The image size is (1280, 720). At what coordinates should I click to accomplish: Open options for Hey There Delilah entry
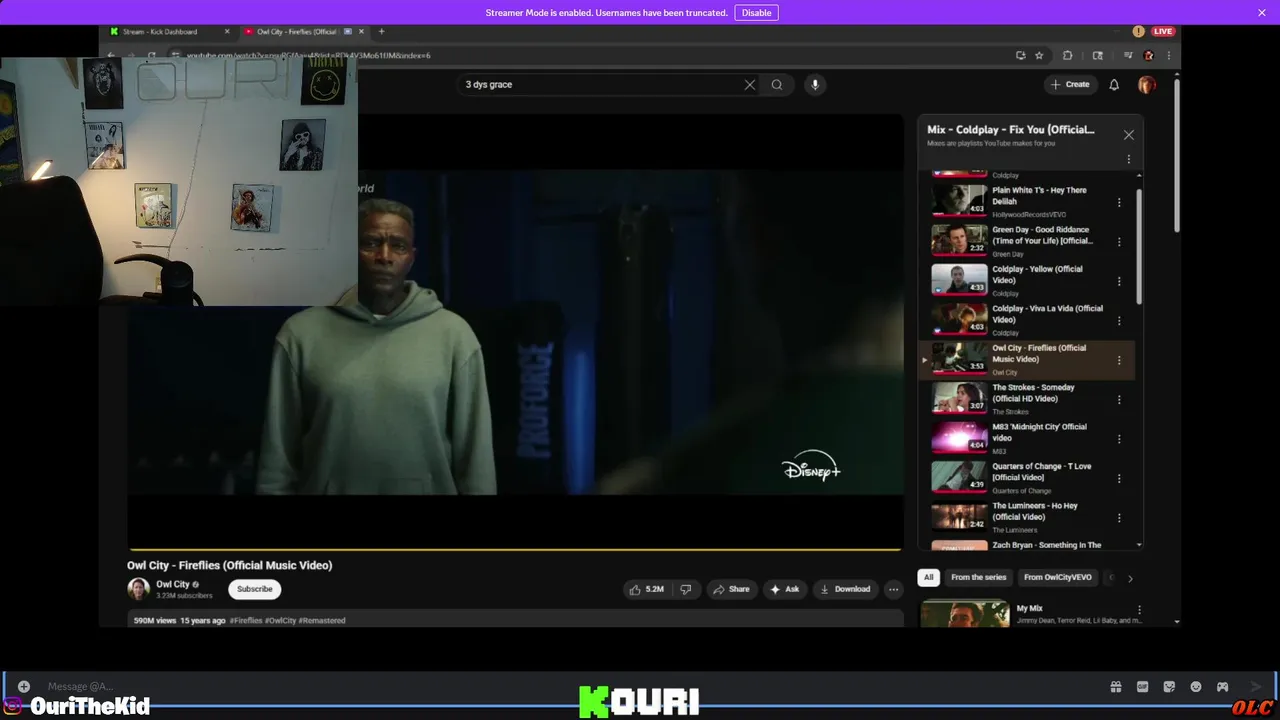click(1119, 202)
